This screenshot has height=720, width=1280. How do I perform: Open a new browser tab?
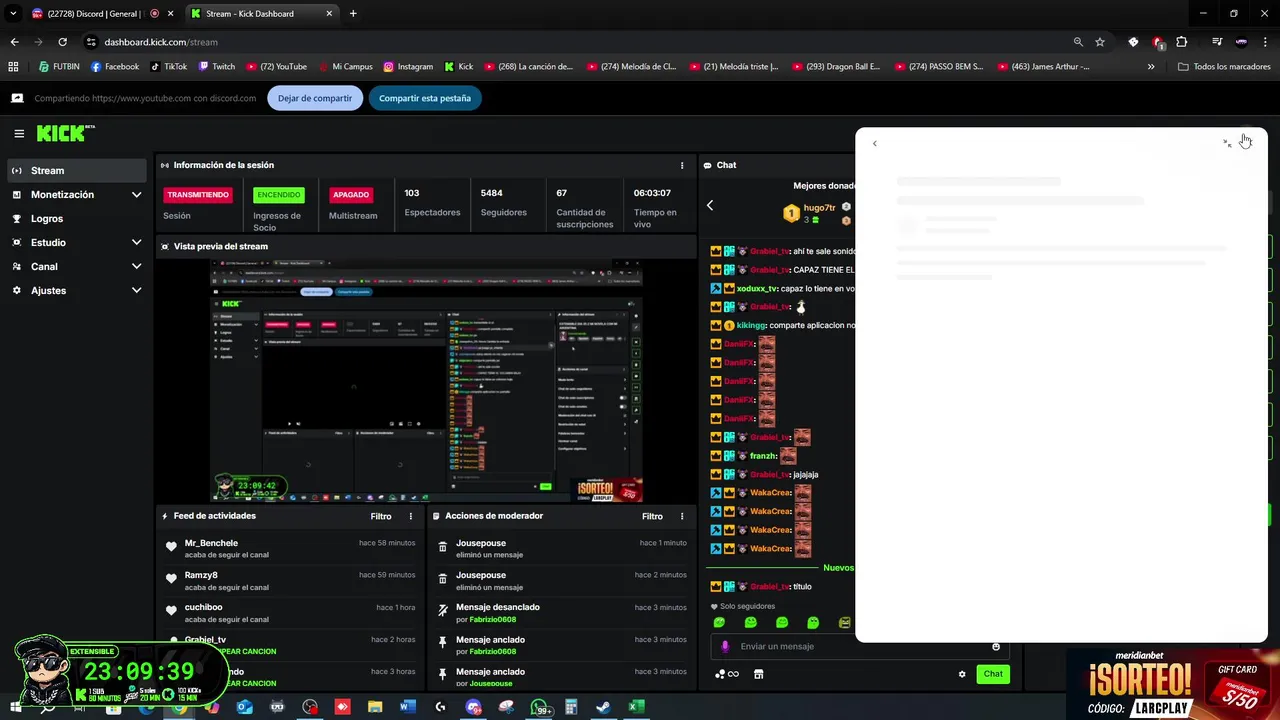coord(353,14)
